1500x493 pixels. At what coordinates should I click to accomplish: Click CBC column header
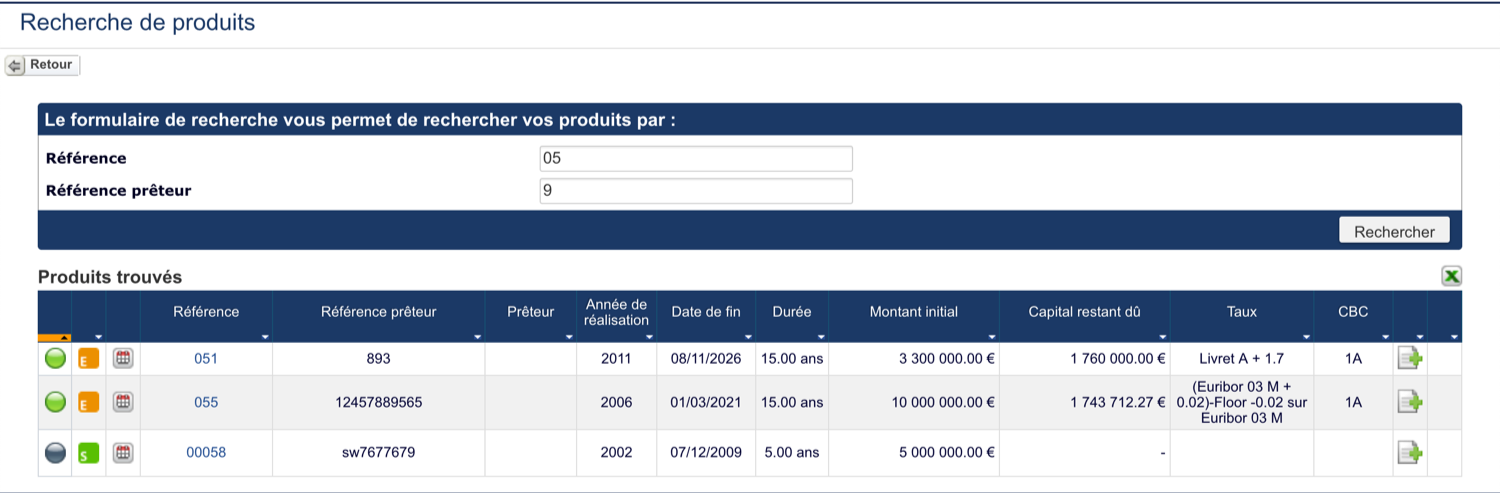click(1353, 312)
